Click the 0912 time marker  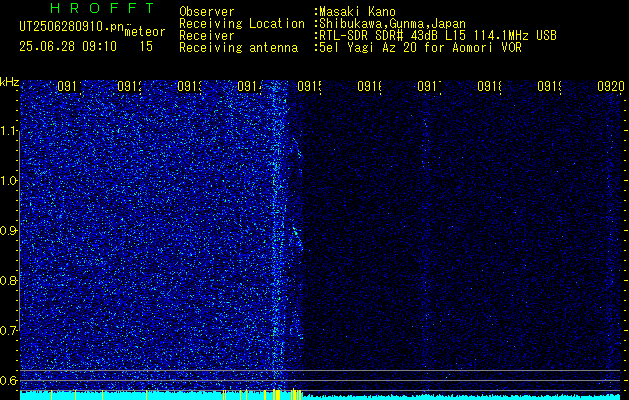click(129, 87)
